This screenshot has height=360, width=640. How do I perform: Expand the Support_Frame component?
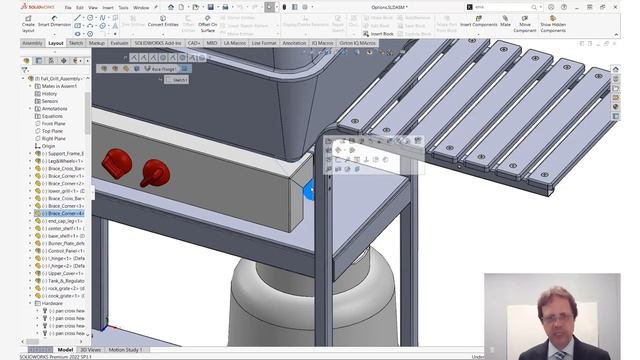[30, 153]
